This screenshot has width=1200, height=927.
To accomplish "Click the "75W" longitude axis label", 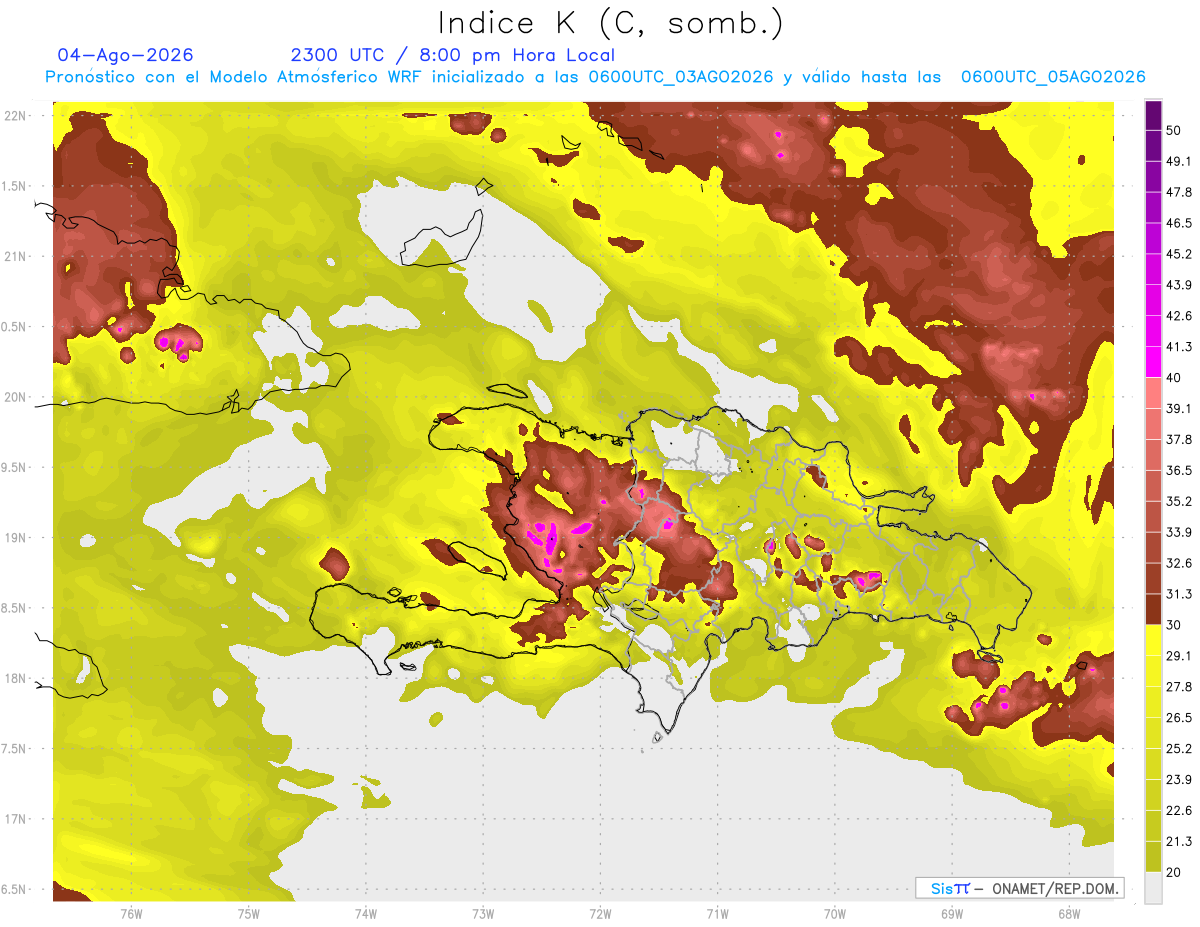I will 249,914.
